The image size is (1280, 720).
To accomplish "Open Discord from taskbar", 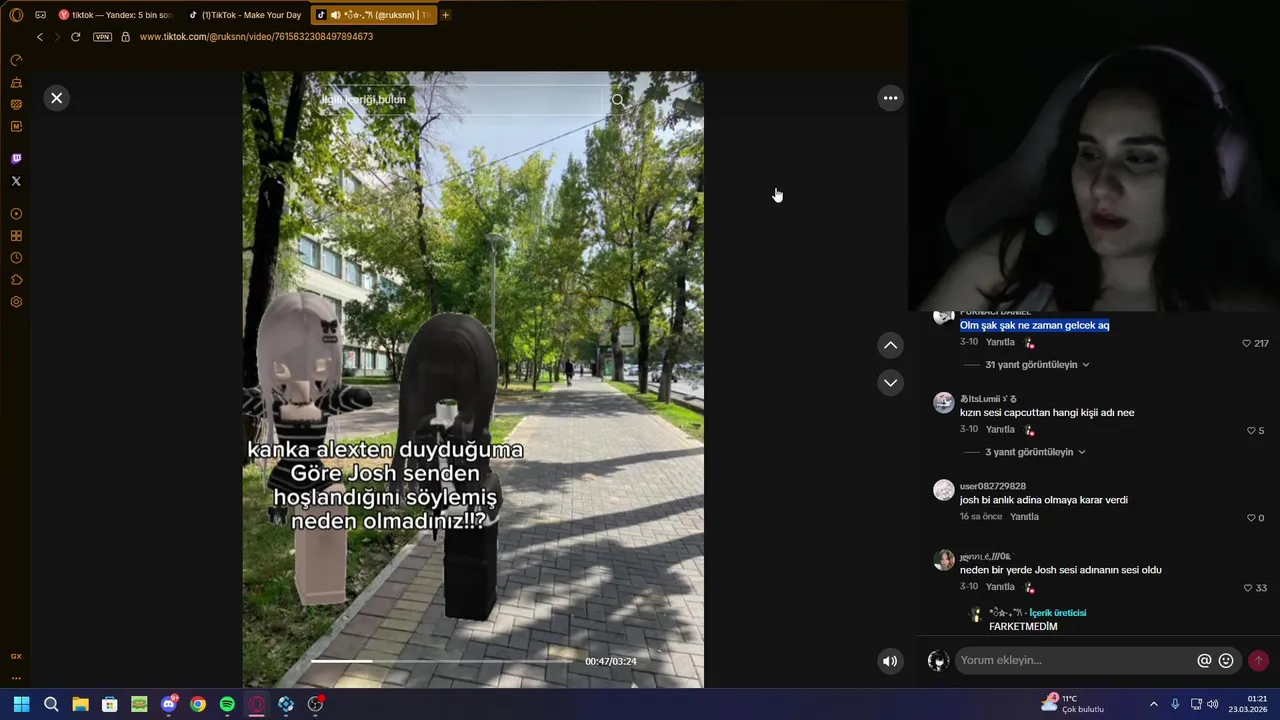I will click(169, 704).
